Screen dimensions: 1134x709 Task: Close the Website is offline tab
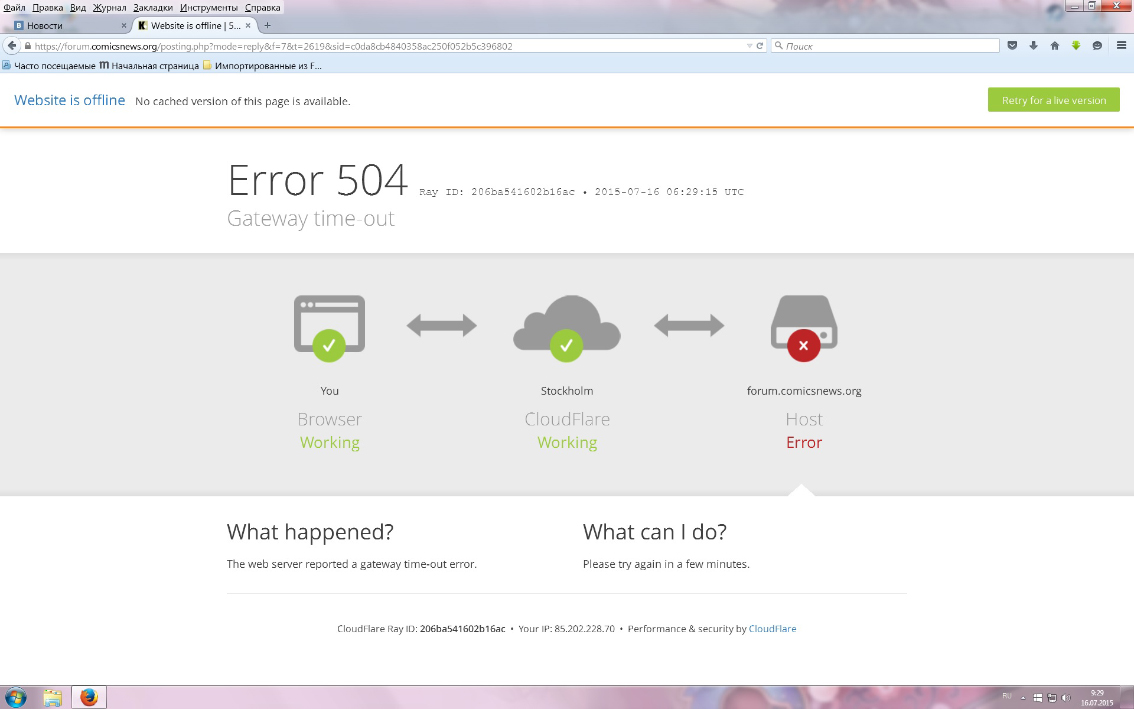click(x=248, y=25)
